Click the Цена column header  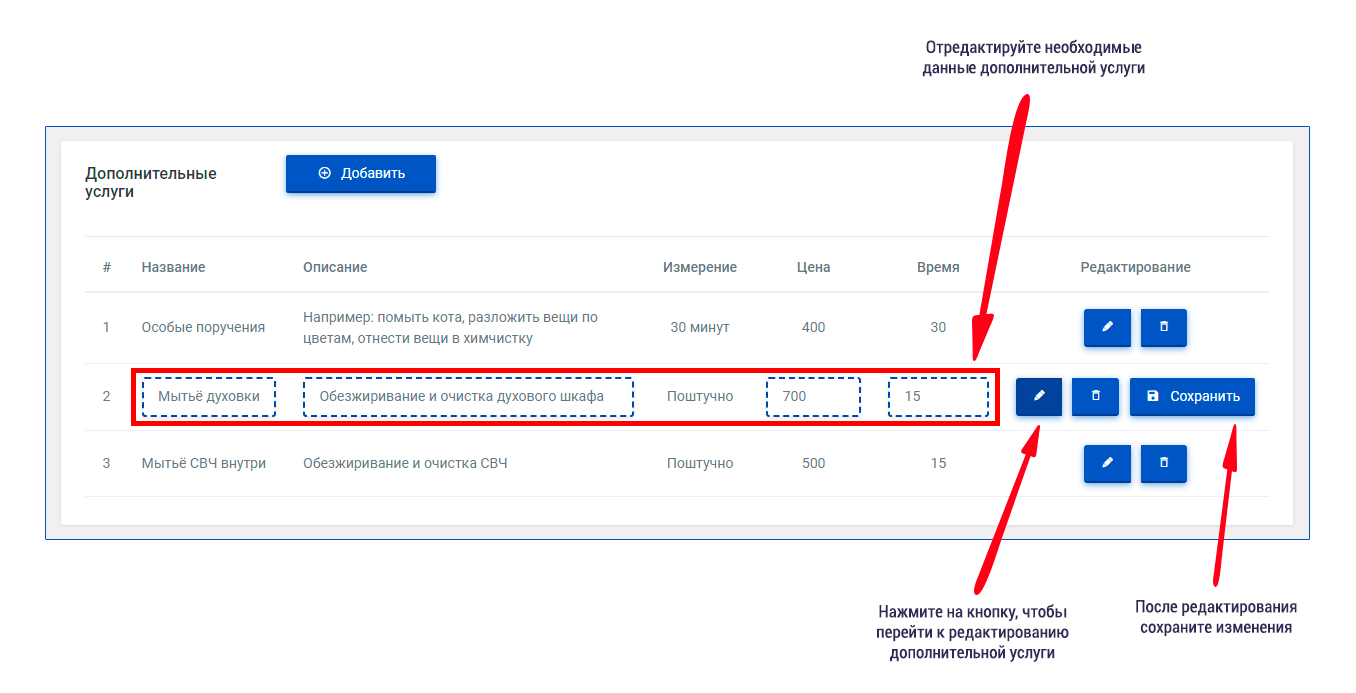[x=813, y=267]
